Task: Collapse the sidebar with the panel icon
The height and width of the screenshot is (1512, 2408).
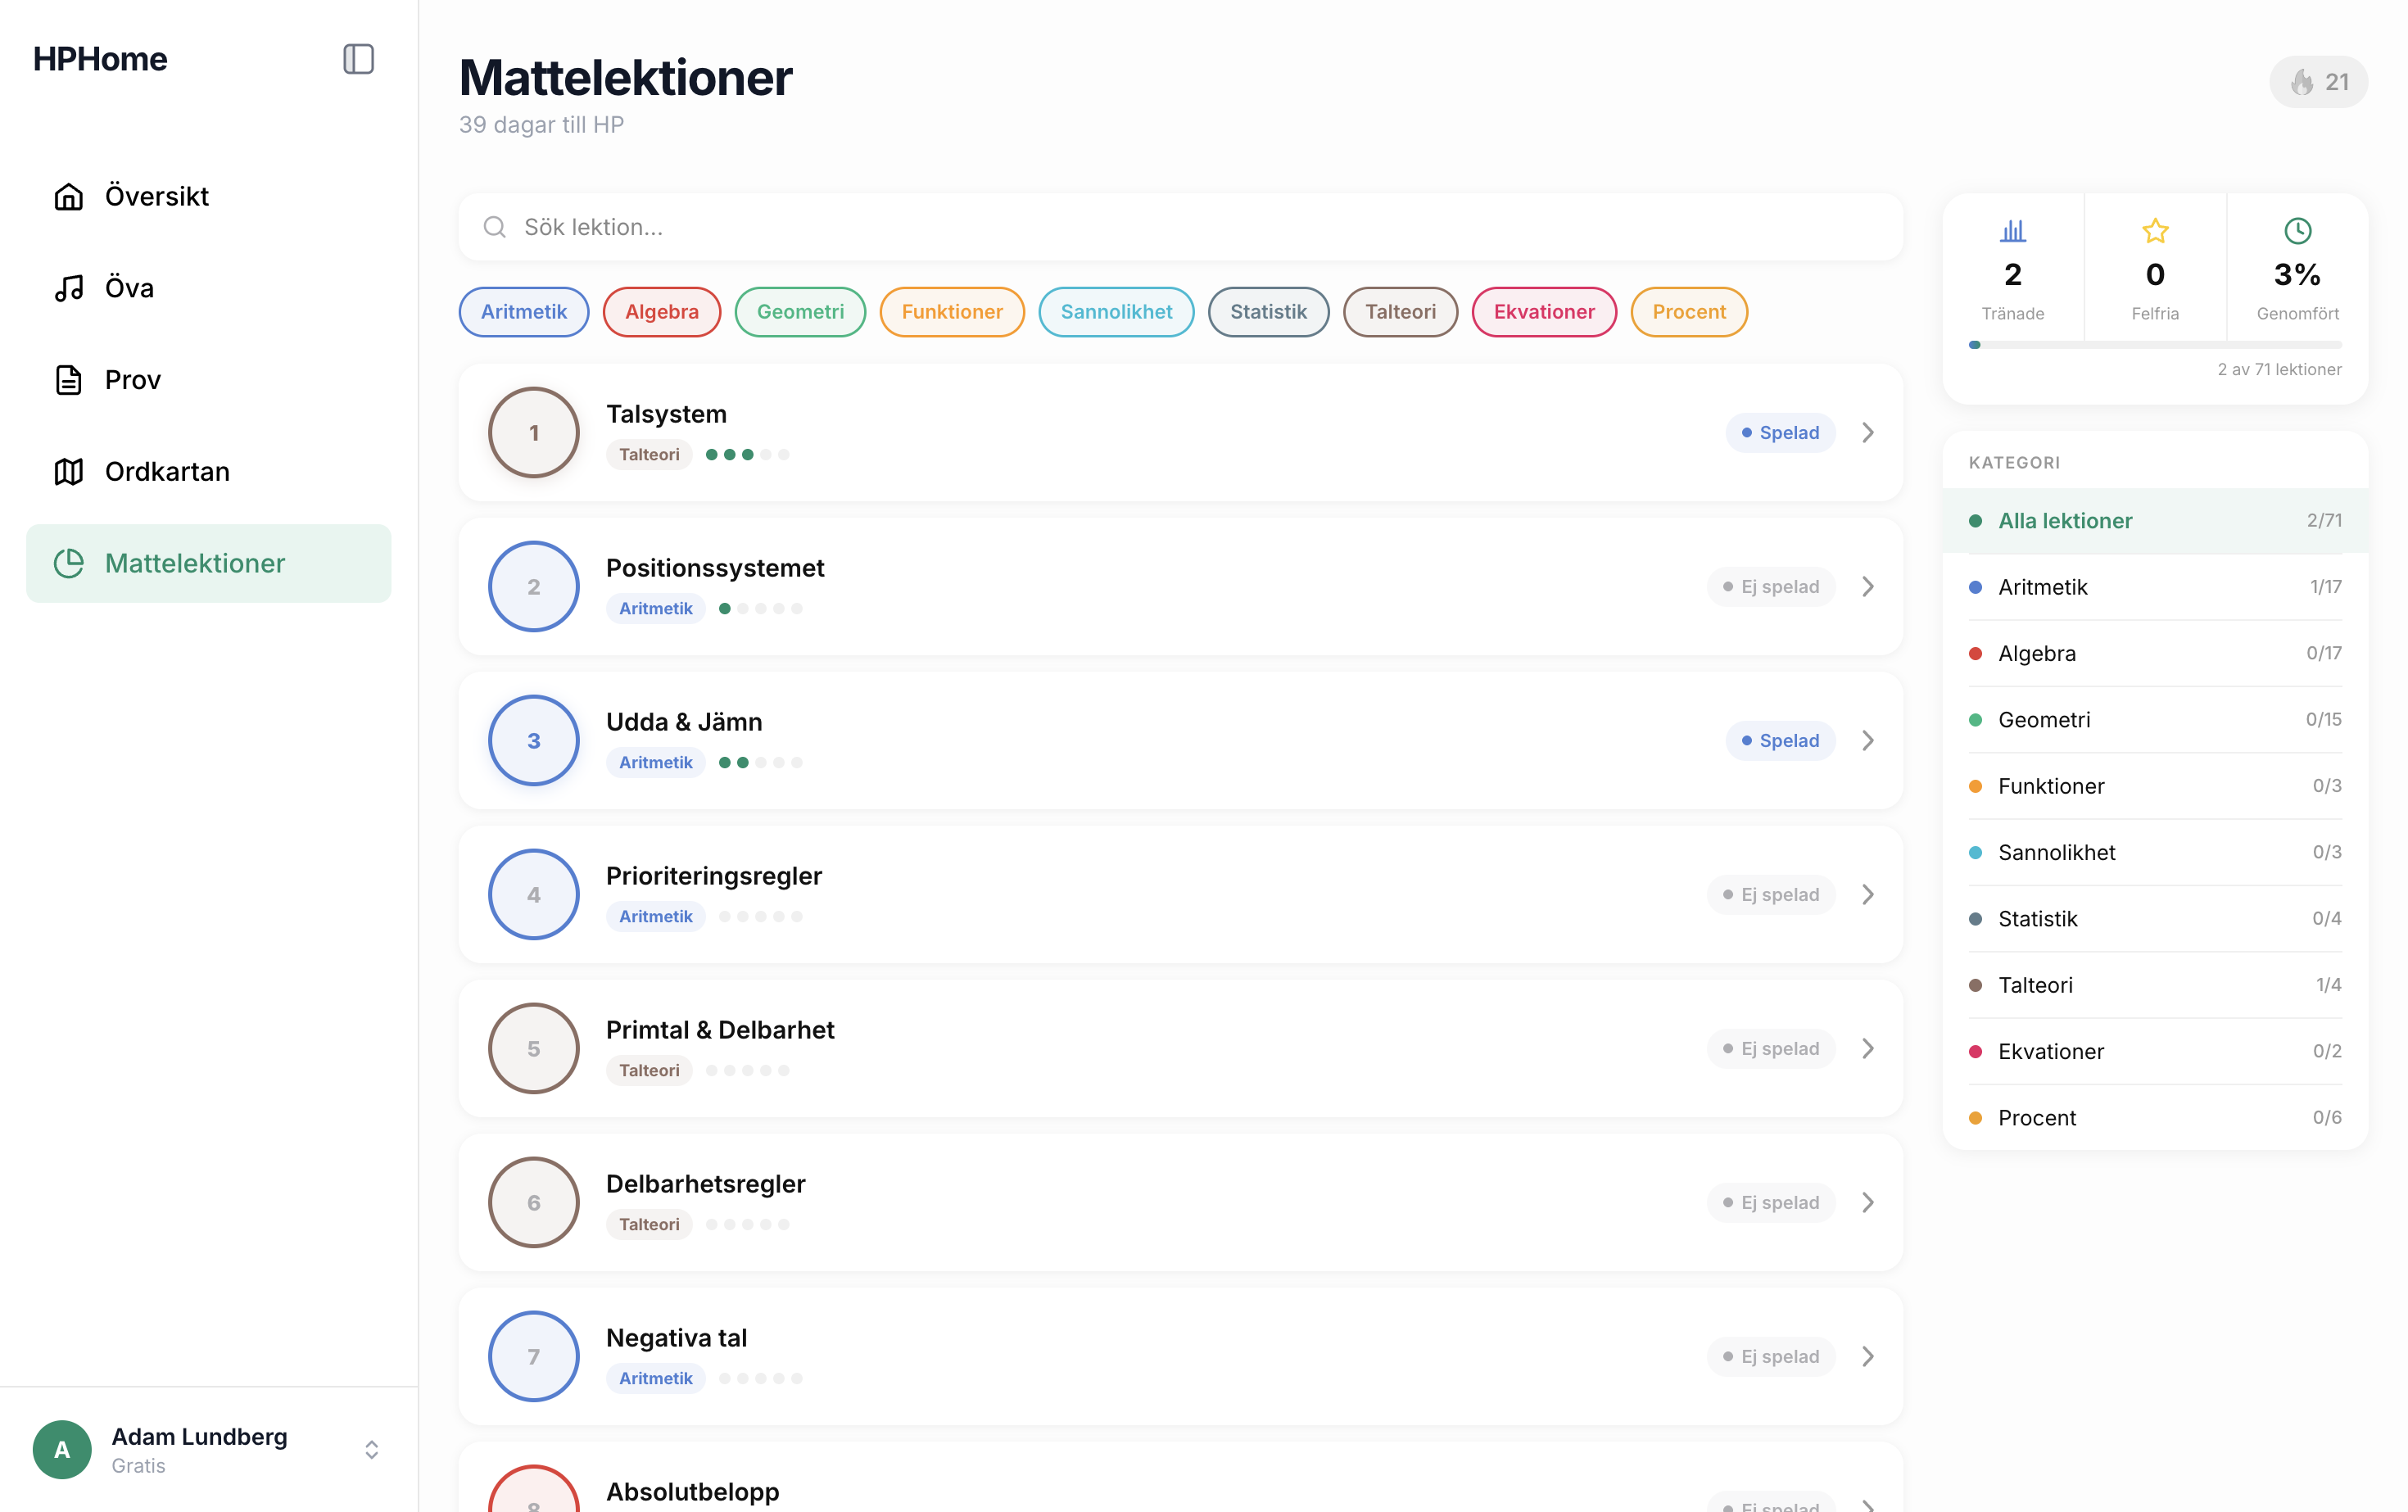Action: point(358,59)
